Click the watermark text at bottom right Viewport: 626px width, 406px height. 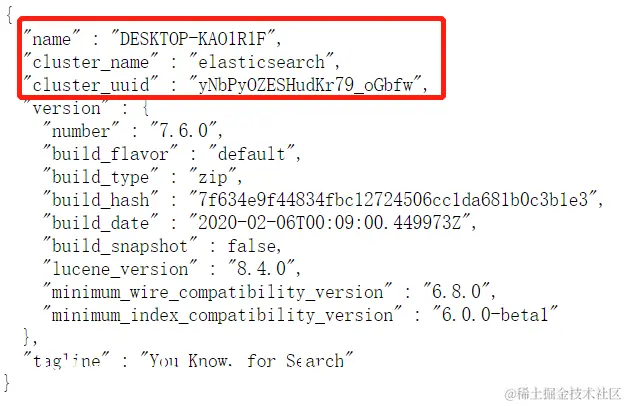(563, 394)
